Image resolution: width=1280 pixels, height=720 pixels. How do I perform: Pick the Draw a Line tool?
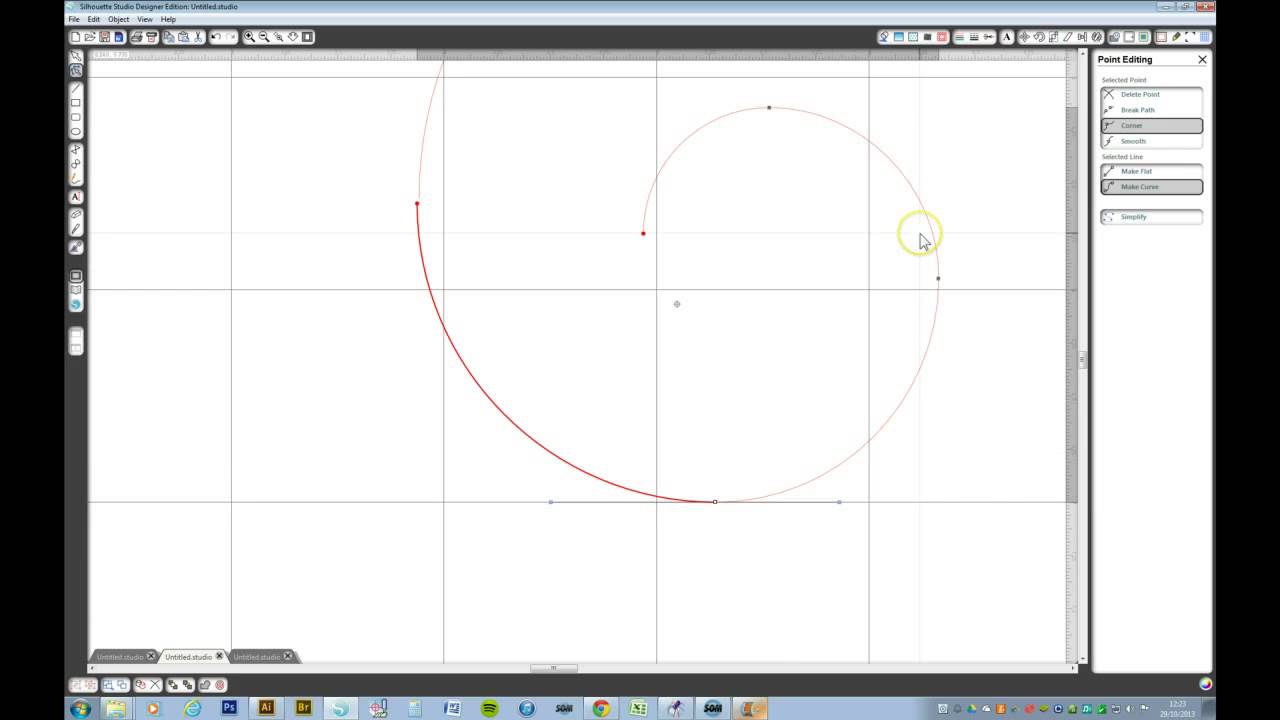click(76, 89)
